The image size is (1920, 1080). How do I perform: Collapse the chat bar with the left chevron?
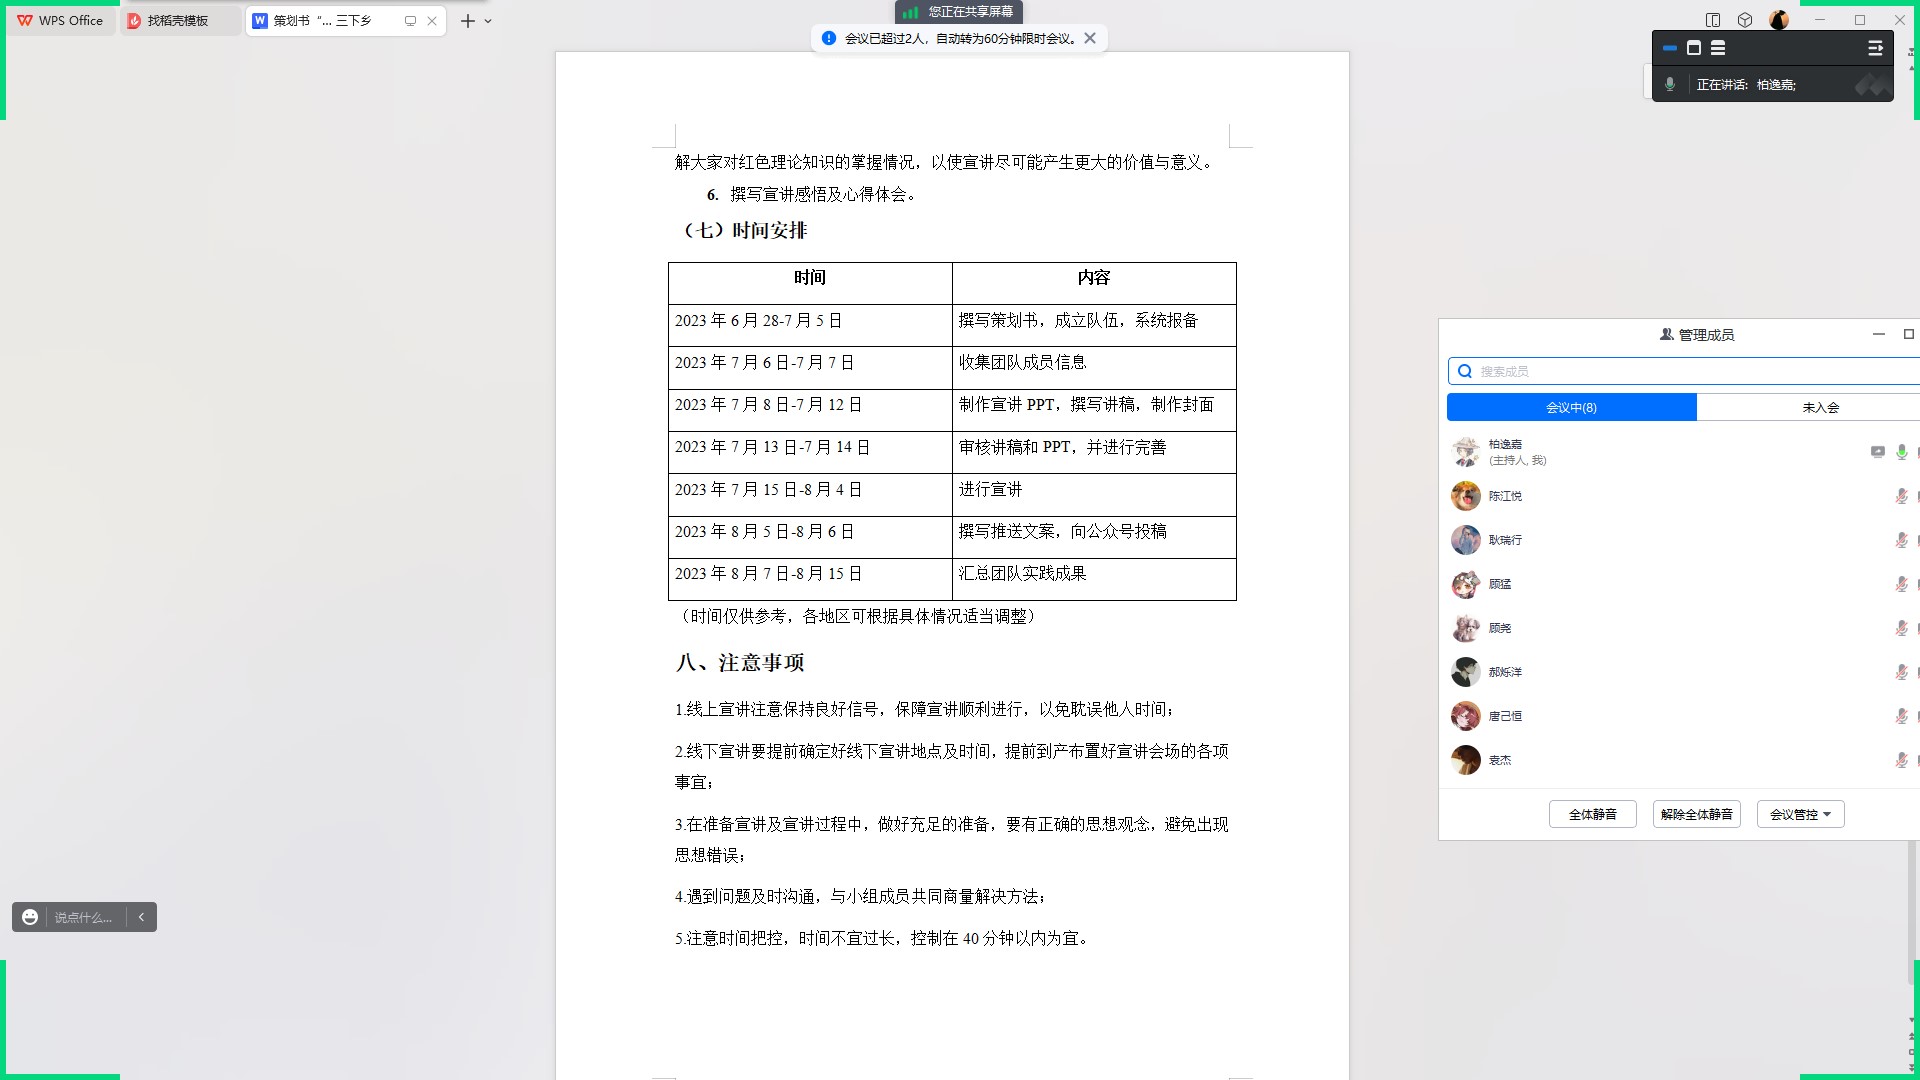(141, 917)
